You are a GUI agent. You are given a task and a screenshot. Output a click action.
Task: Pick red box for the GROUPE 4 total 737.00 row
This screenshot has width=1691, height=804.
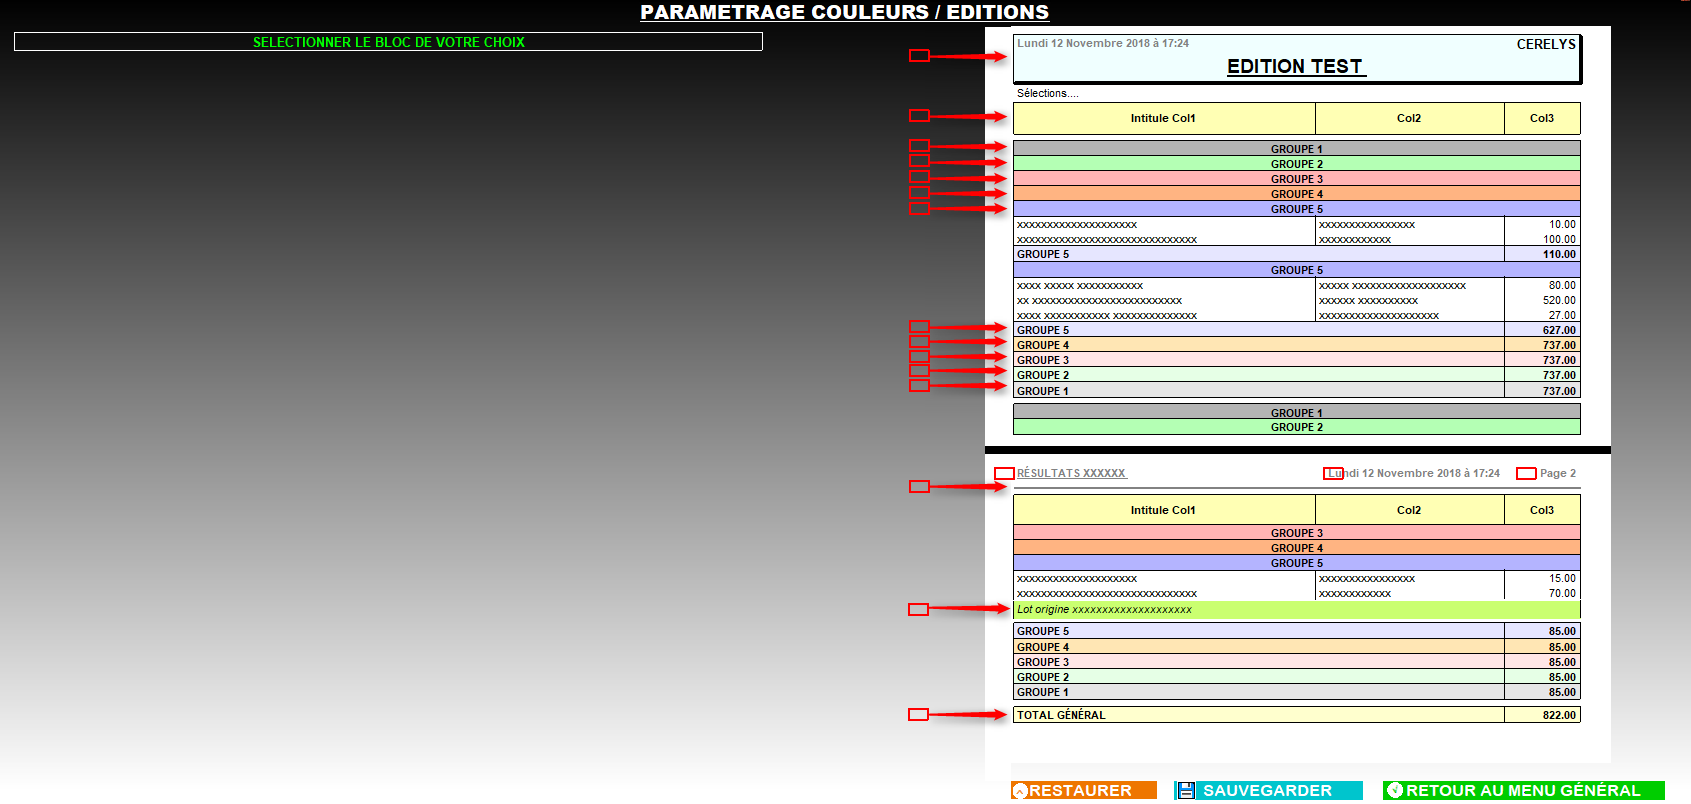click(x=919, y=342)
